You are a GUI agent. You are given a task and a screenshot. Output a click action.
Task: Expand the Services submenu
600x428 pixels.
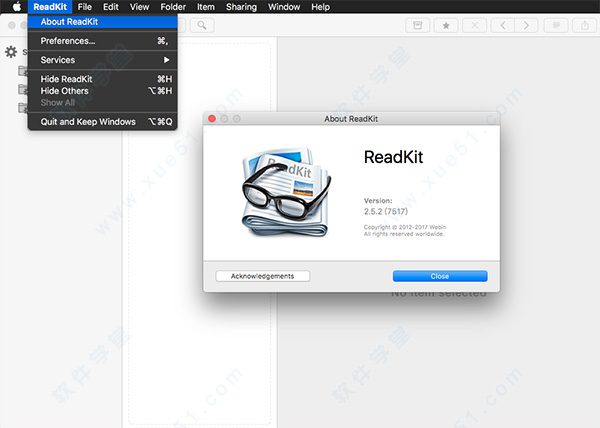click(103, 60)
